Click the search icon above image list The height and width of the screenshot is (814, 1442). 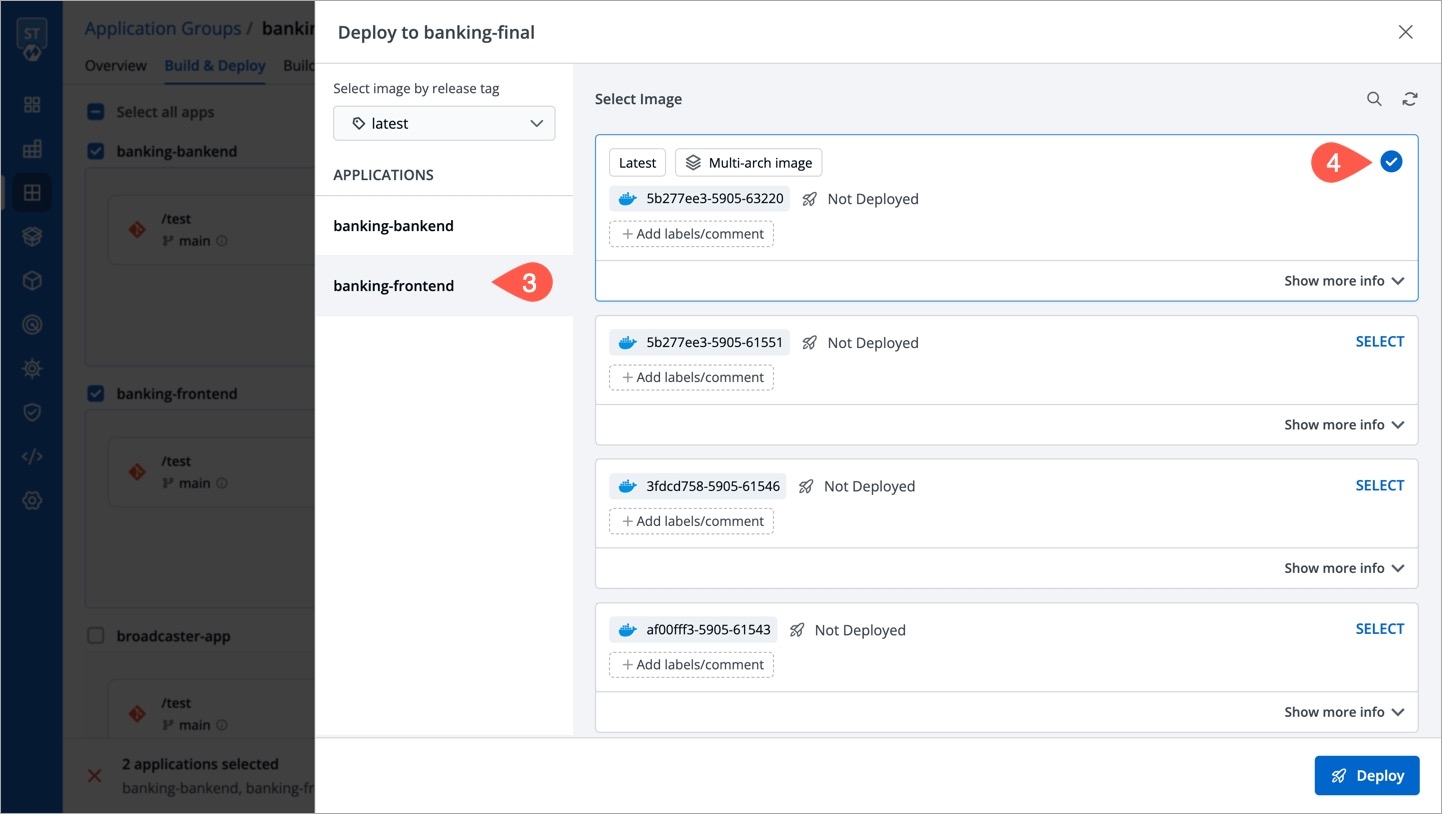(x=1374, y=99)
